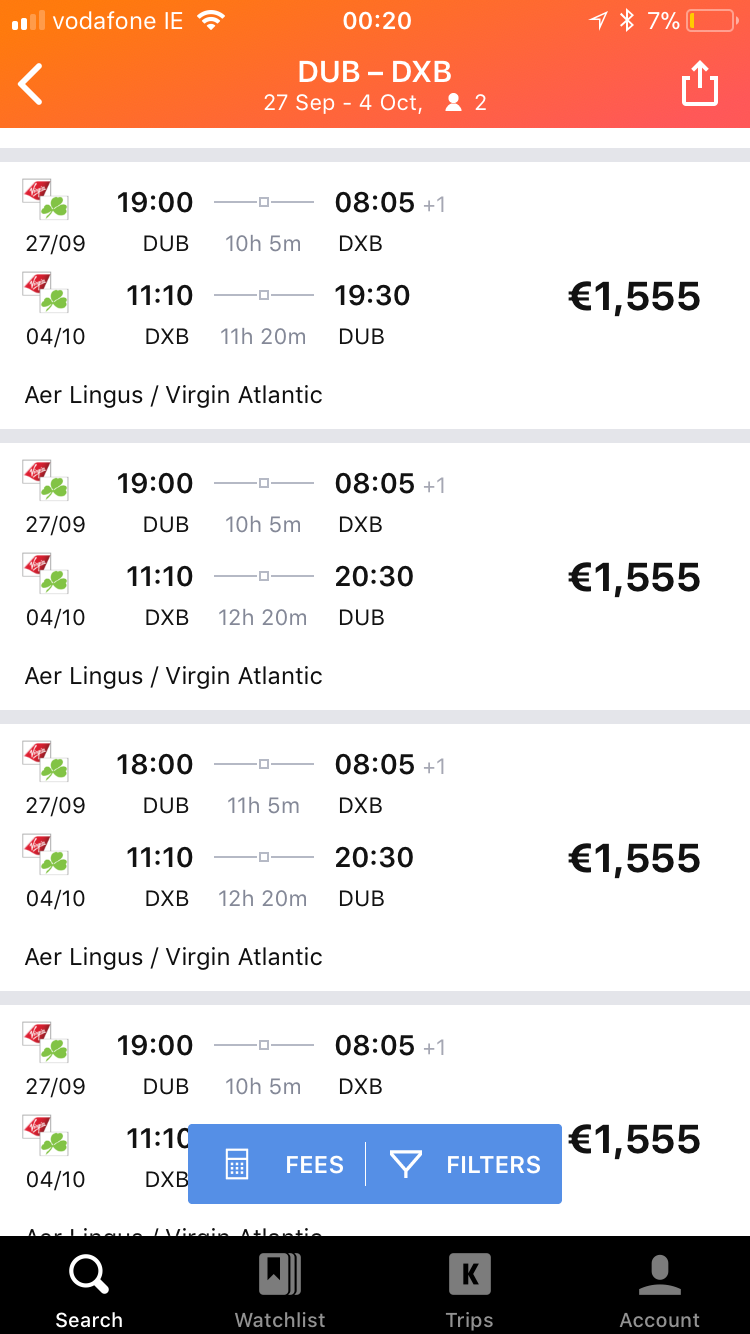Open the Watchlist bookmark icon

280,1276
